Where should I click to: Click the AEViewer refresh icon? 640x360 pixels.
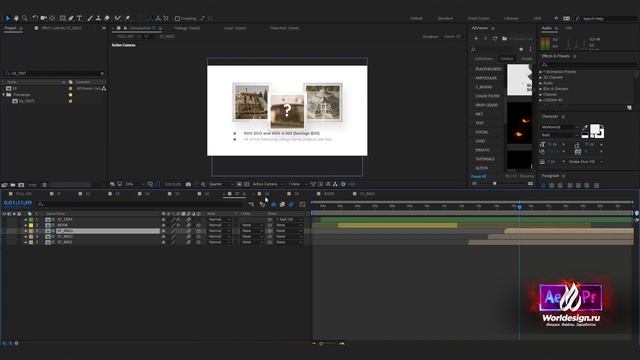click(x=495, y=38)
